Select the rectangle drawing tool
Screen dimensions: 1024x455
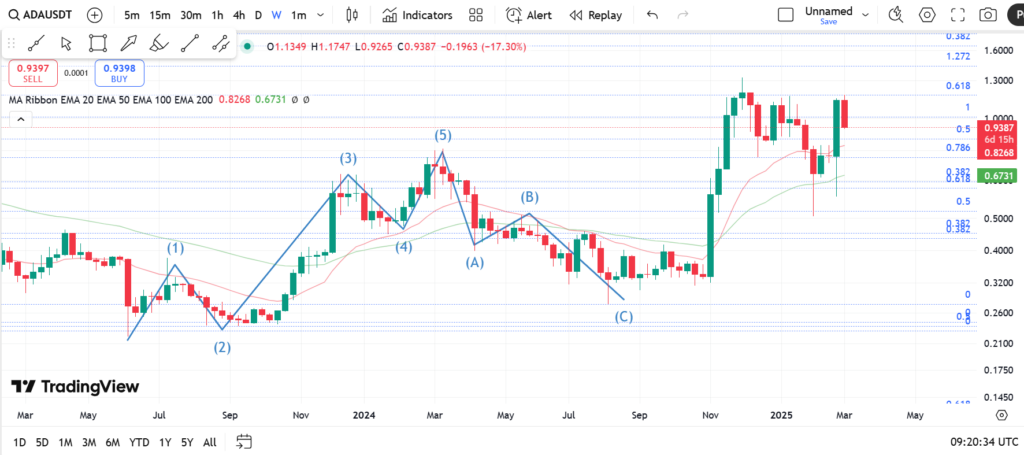[x=97, y=43]
